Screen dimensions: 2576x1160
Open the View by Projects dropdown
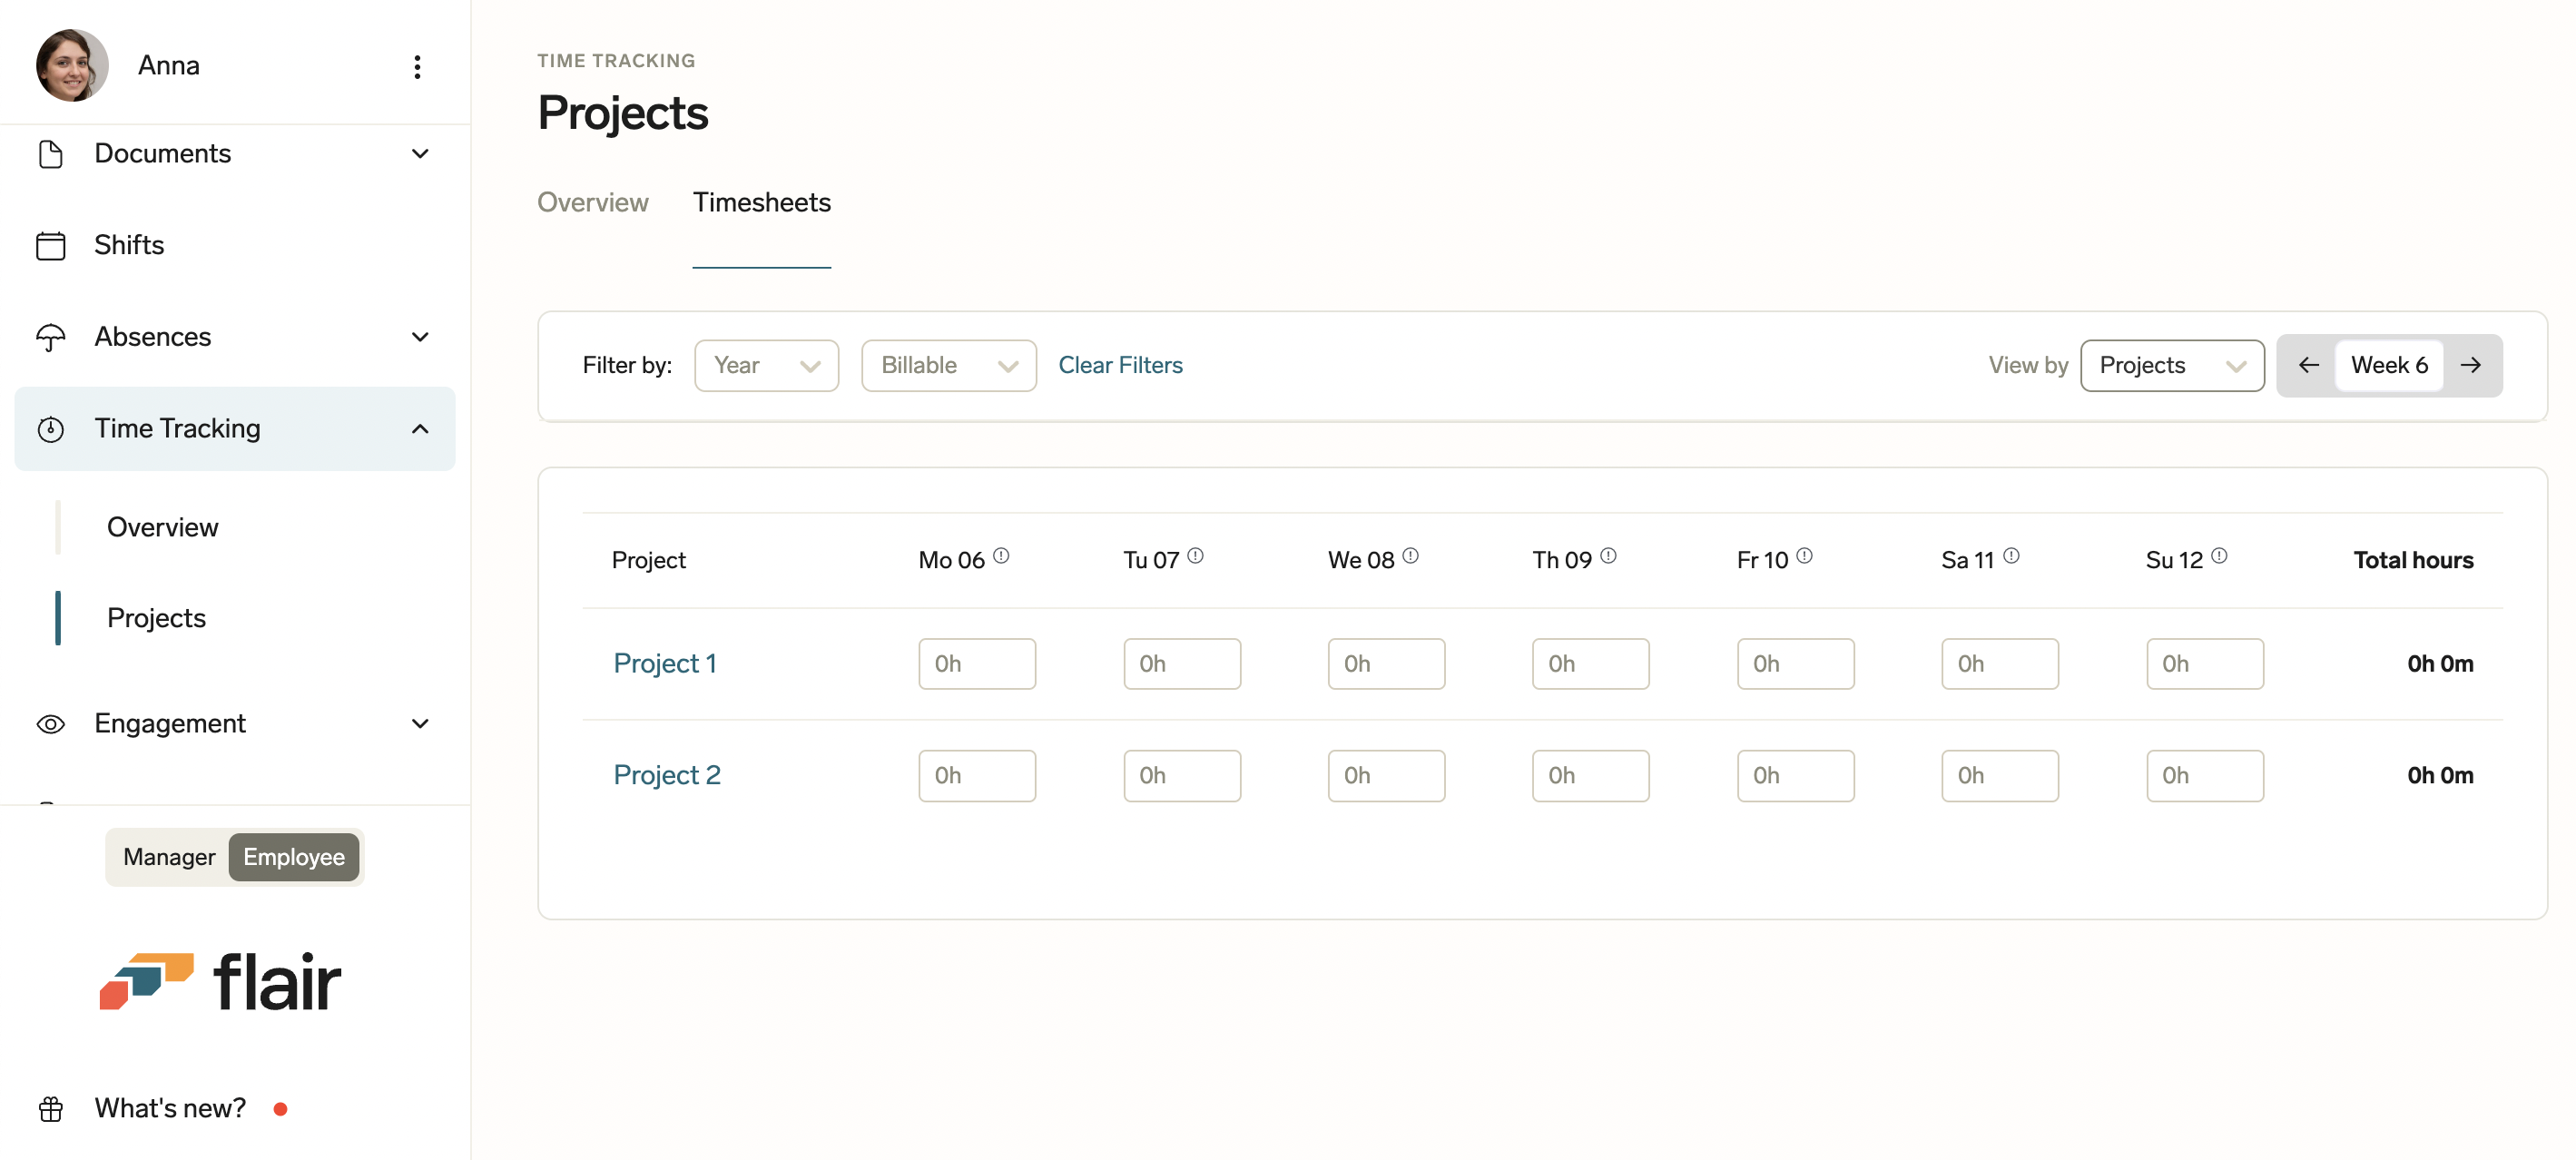pos(2171,365)
